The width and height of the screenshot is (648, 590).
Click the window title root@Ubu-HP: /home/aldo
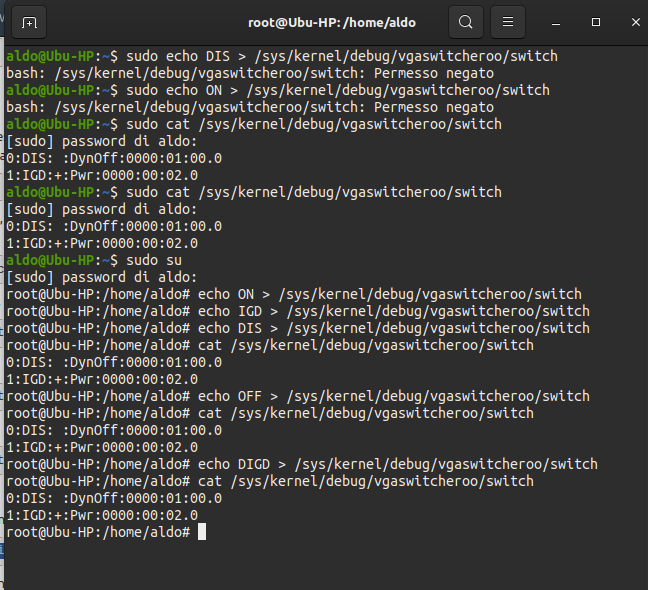tap(332, 23)
